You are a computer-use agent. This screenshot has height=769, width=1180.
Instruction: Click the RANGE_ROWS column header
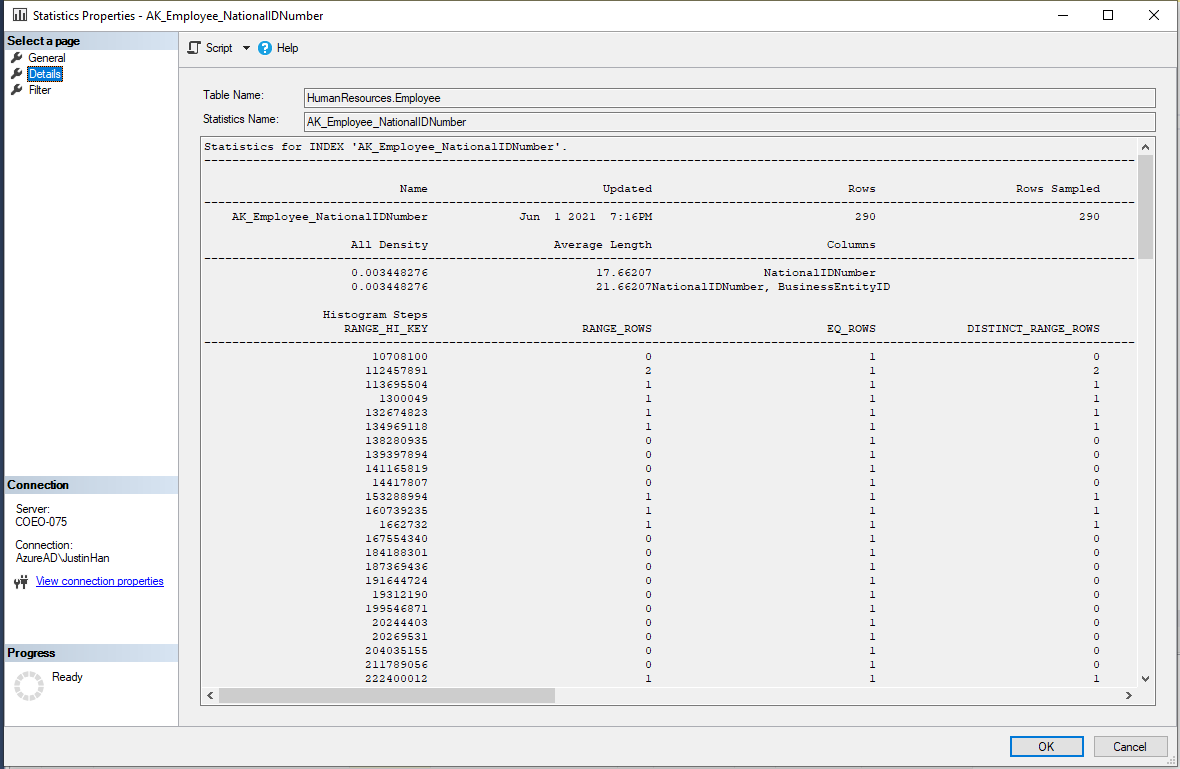coord(616,329)
